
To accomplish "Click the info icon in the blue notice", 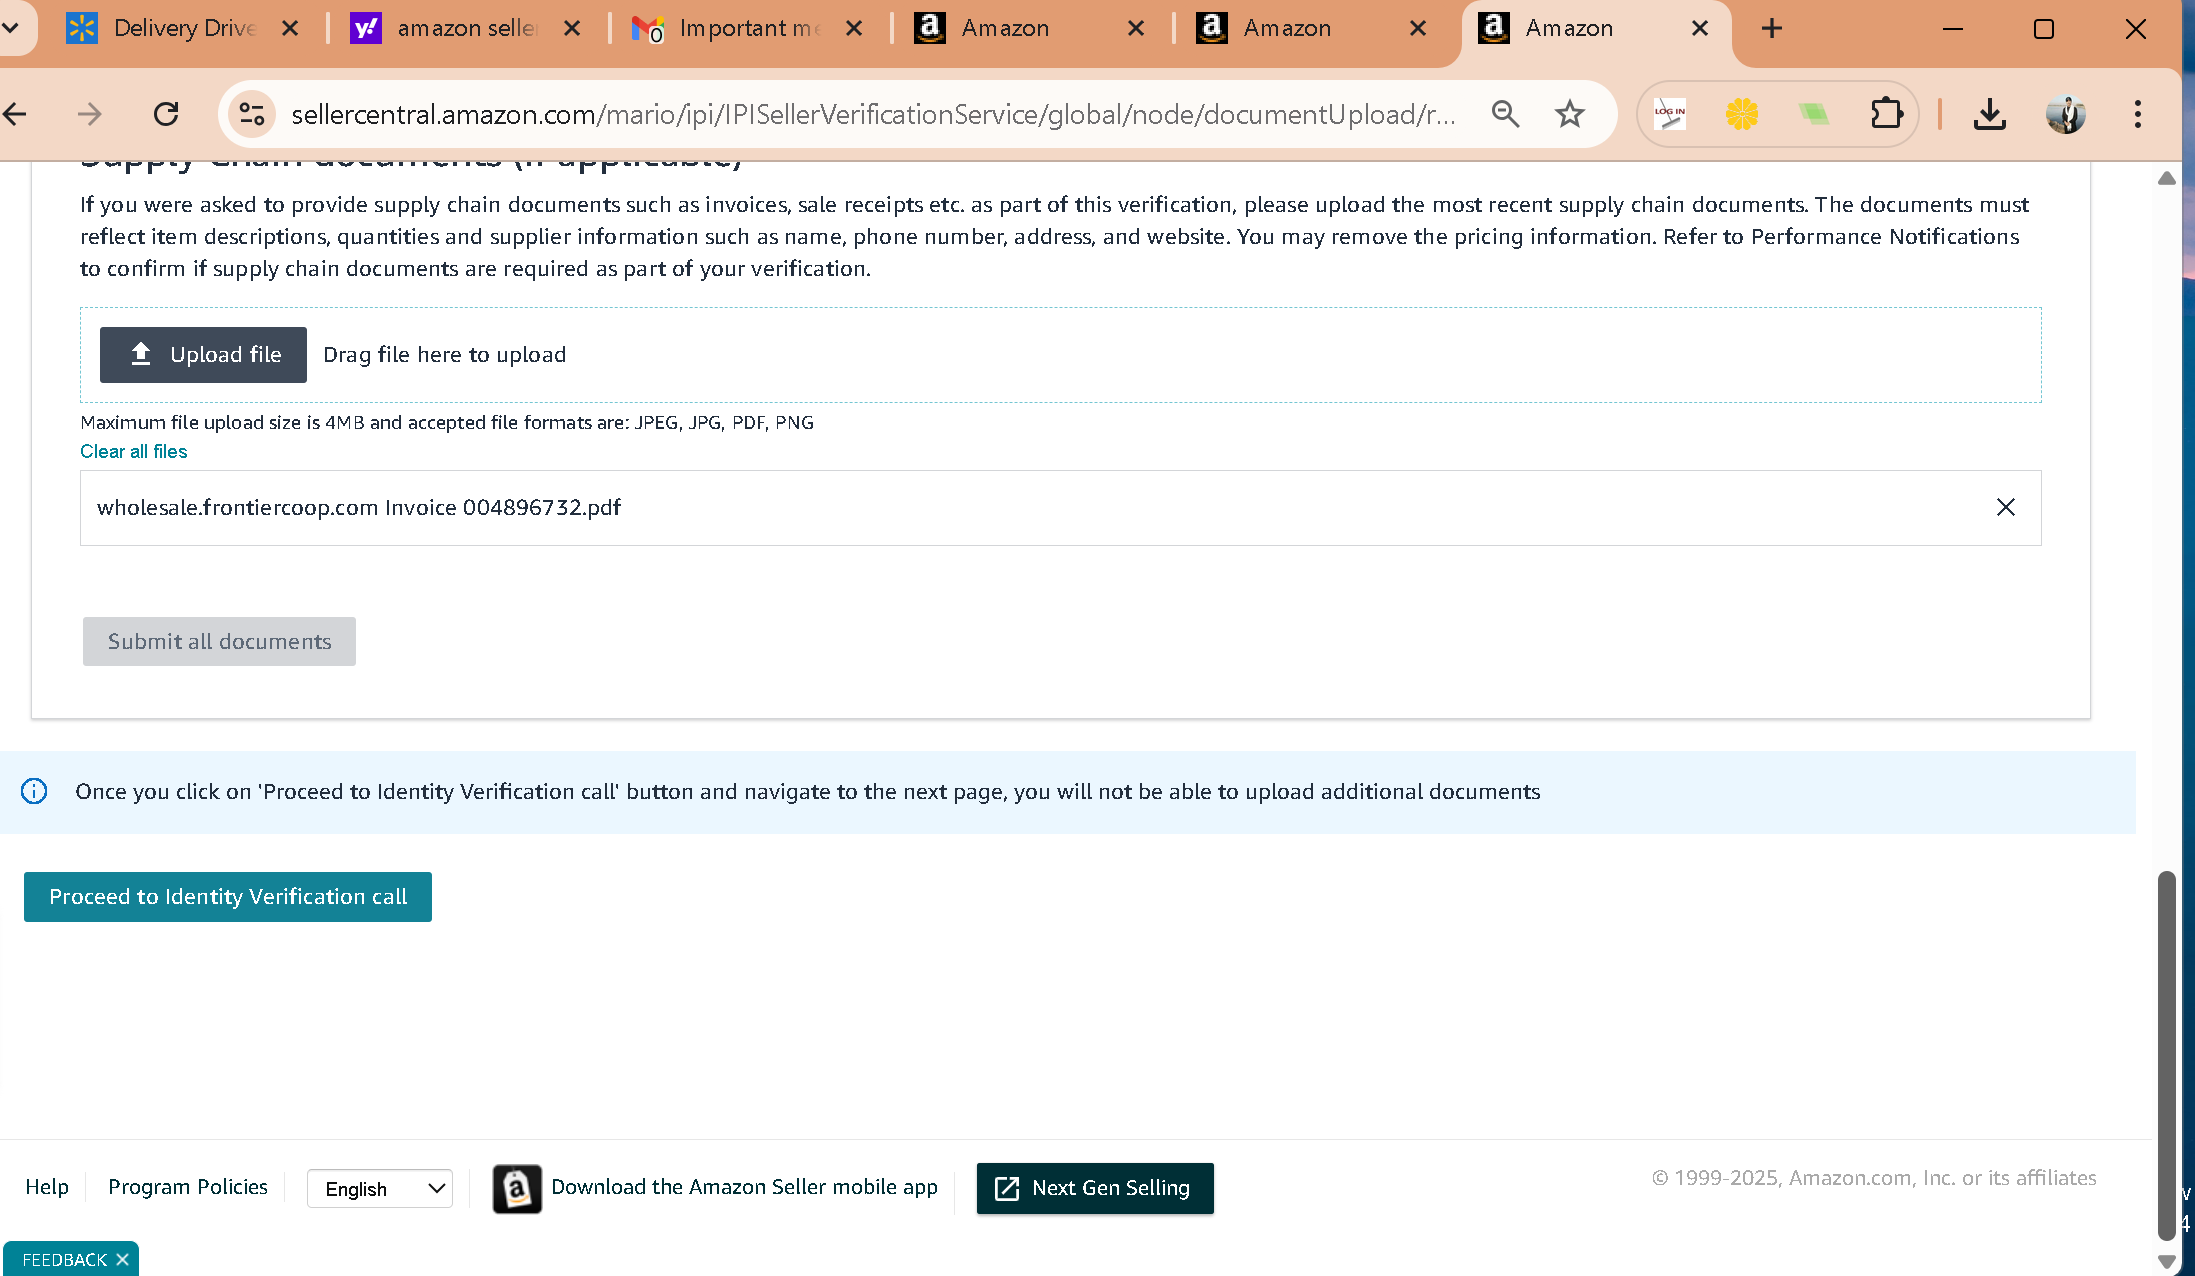I will coord(34,792).
